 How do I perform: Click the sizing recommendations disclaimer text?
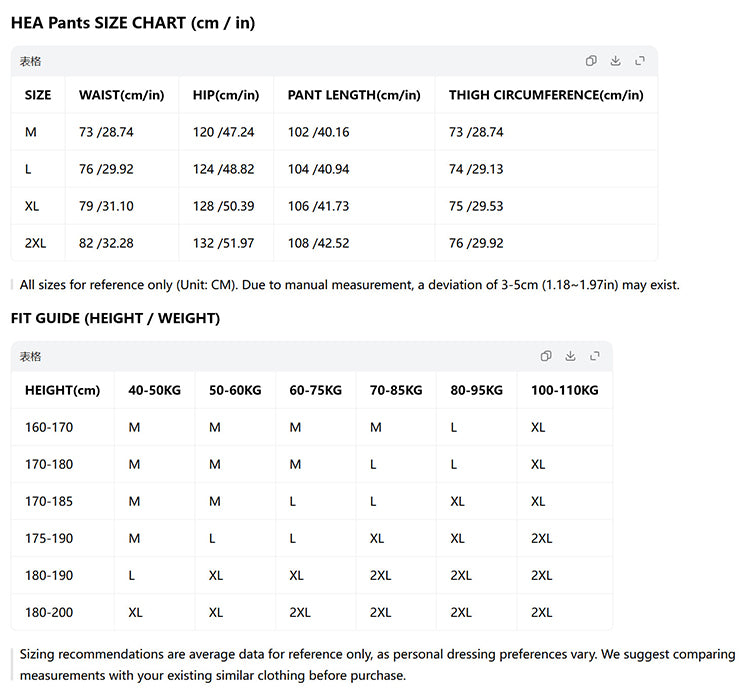[x=377, y=665]
